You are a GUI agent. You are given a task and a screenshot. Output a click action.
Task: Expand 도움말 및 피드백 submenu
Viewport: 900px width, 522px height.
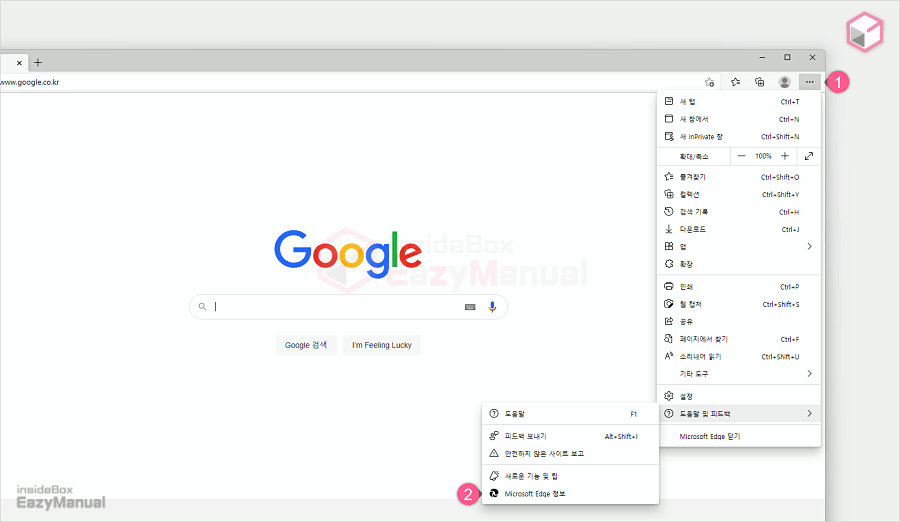(739, 413)
